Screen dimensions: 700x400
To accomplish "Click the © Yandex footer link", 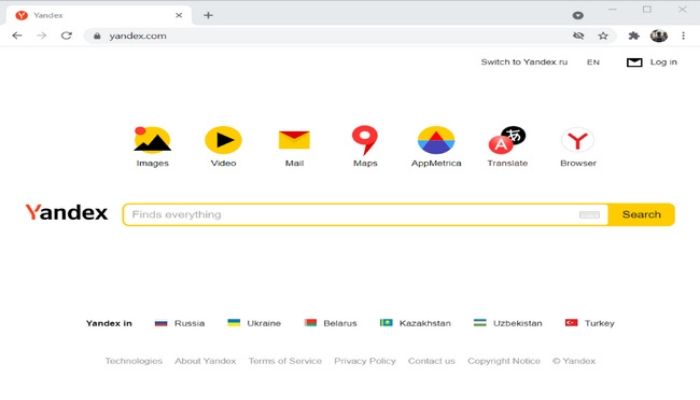I will (x=574, y=361).
